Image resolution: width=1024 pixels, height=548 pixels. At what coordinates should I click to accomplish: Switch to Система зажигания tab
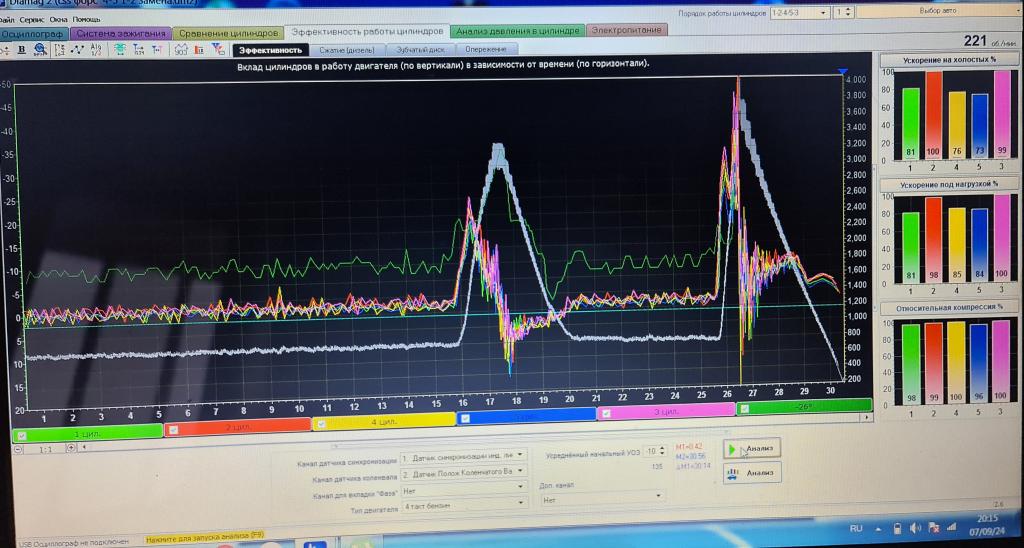point(121,33)
